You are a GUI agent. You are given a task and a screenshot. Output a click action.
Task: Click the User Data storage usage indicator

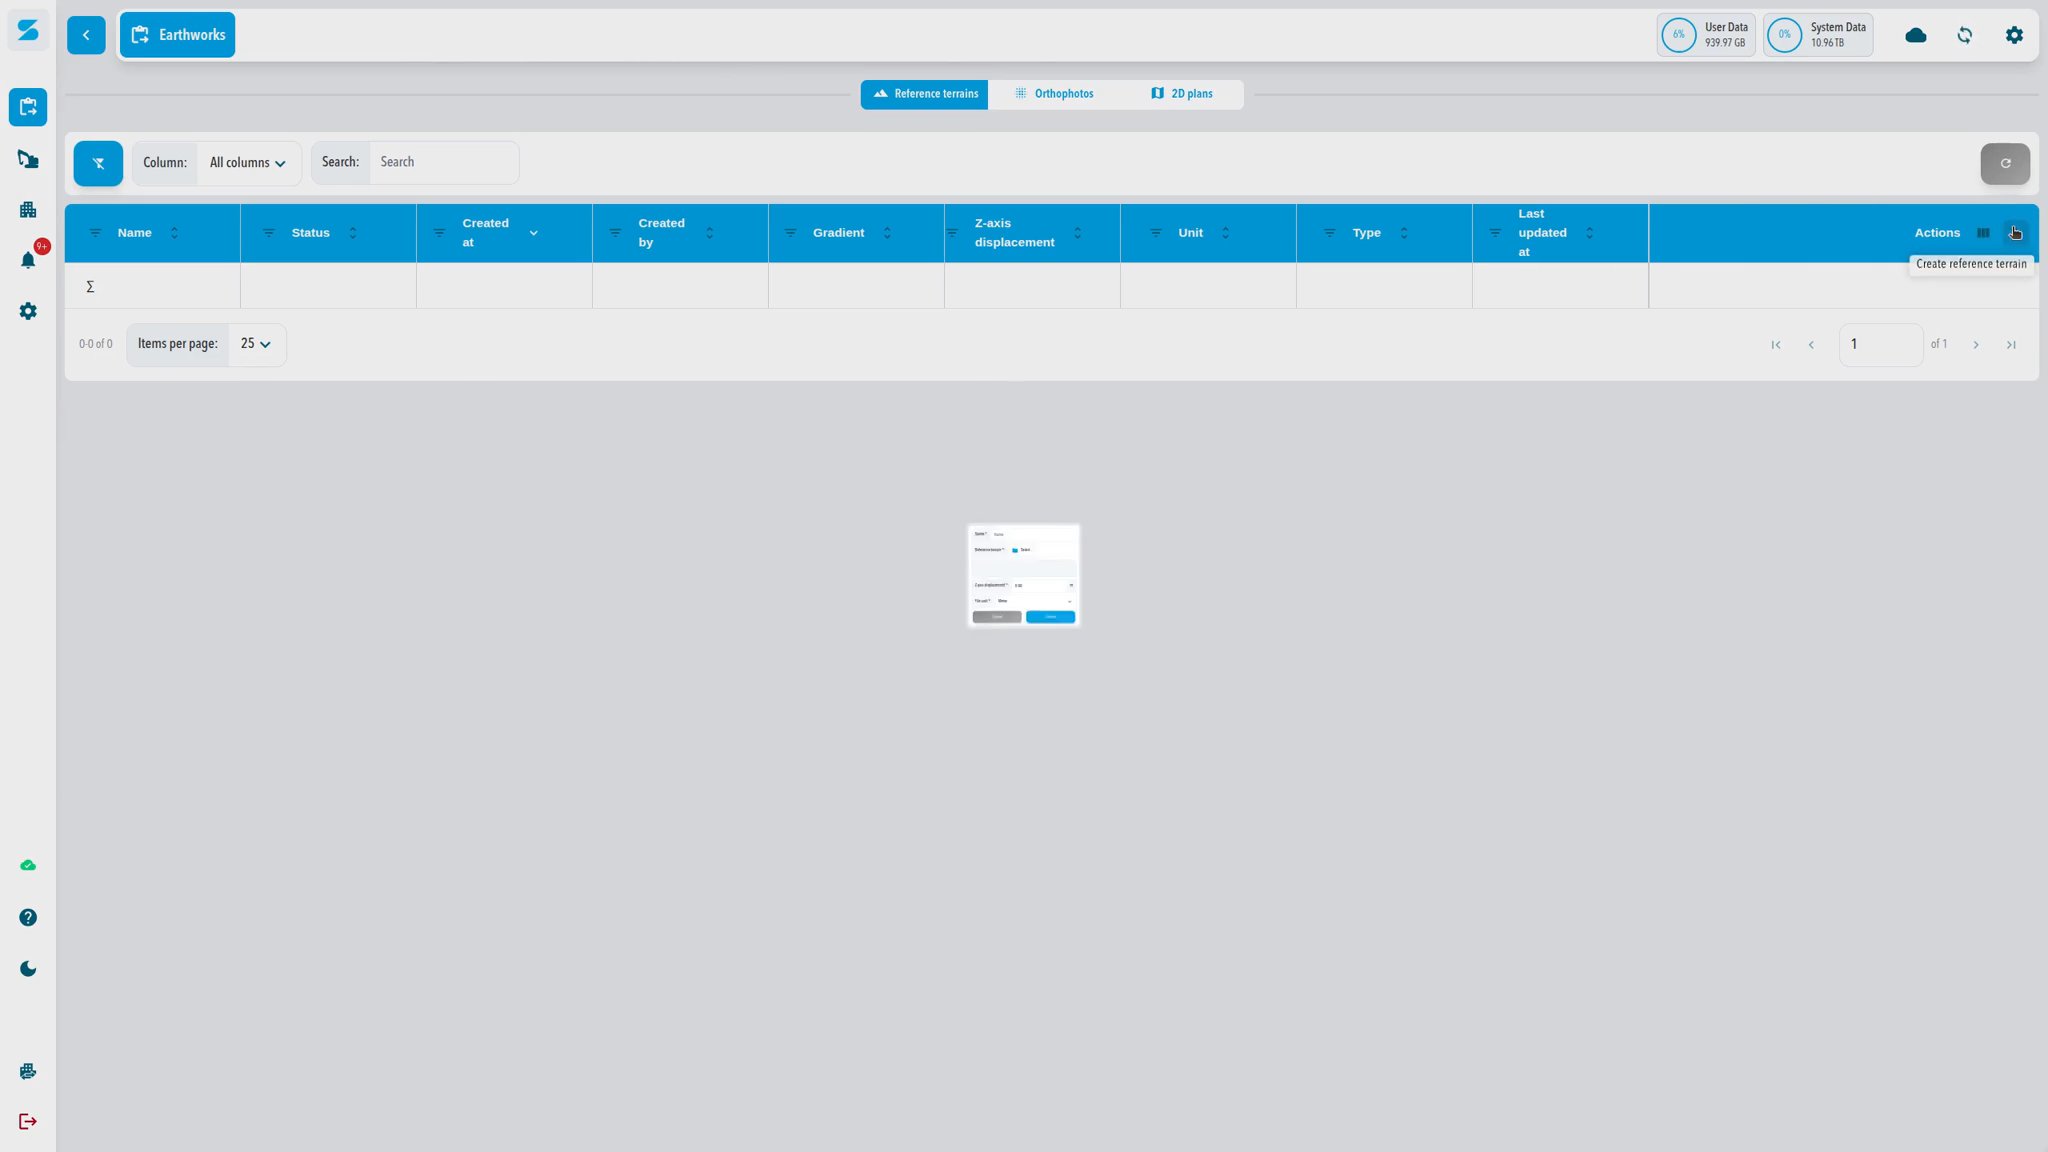pyautogui.click(x=1705, y=35)
